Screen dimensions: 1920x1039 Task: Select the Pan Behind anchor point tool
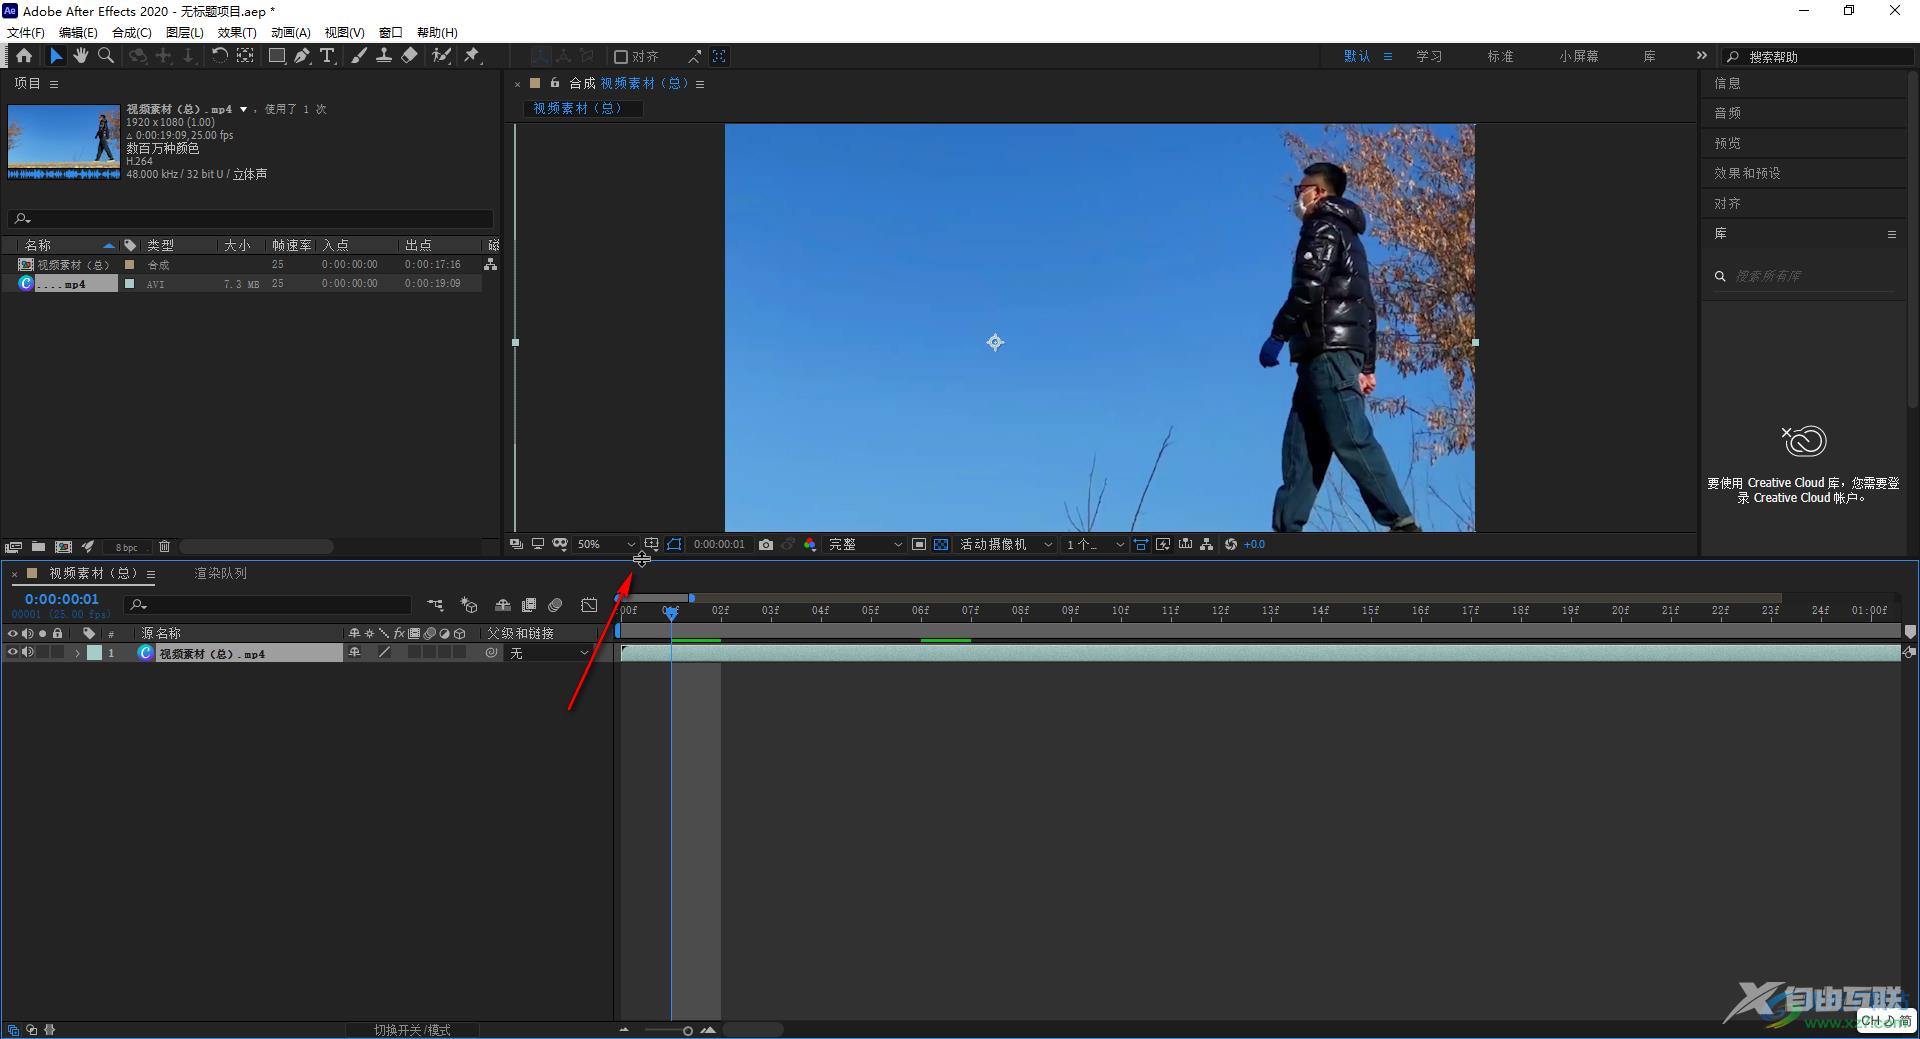coord(245,56)
